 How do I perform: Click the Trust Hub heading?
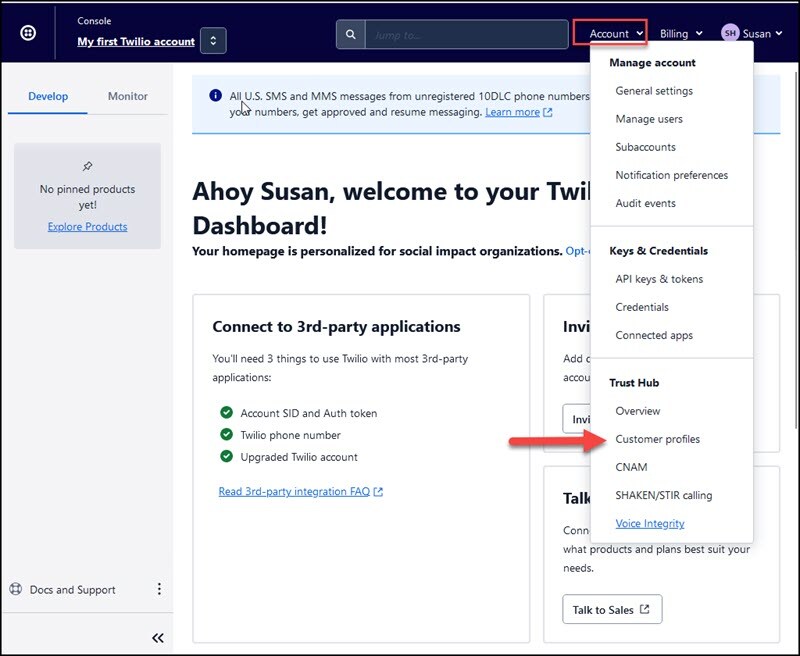point(634,383)
